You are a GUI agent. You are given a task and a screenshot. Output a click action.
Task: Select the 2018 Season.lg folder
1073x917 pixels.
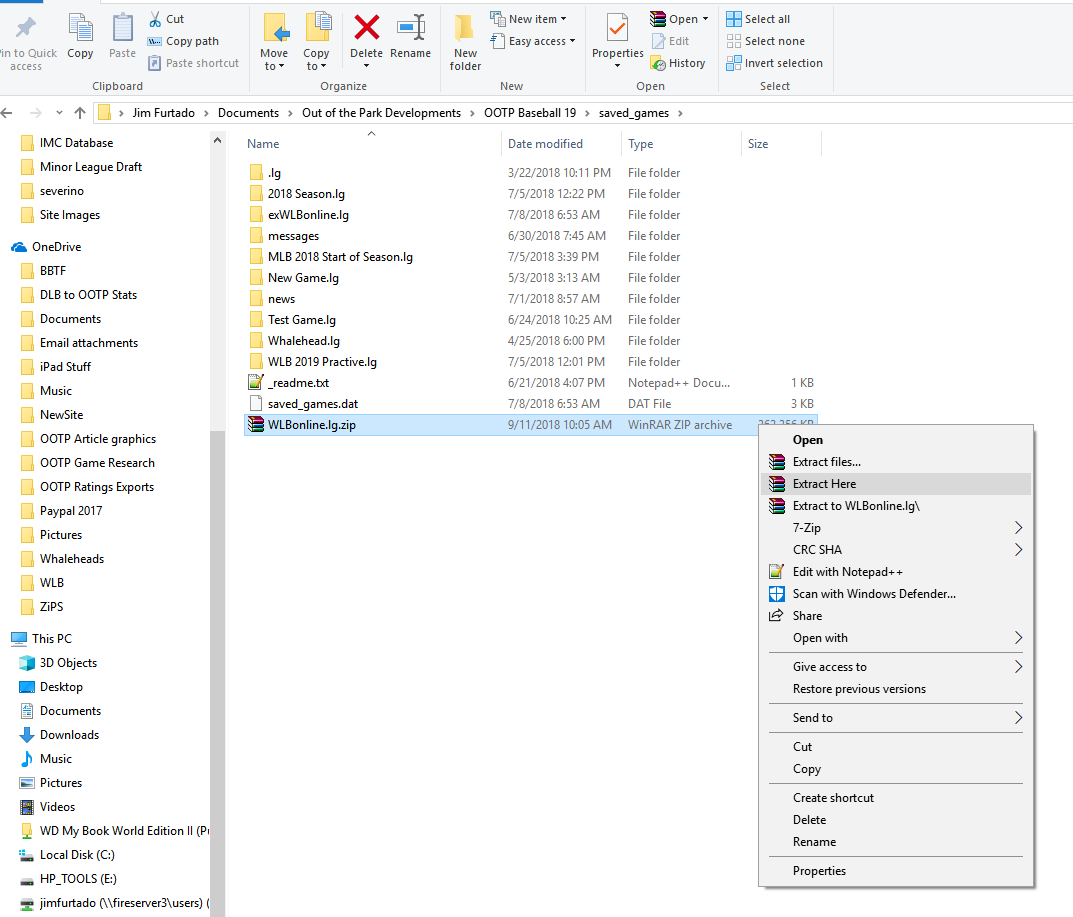(x=306, y=194)
